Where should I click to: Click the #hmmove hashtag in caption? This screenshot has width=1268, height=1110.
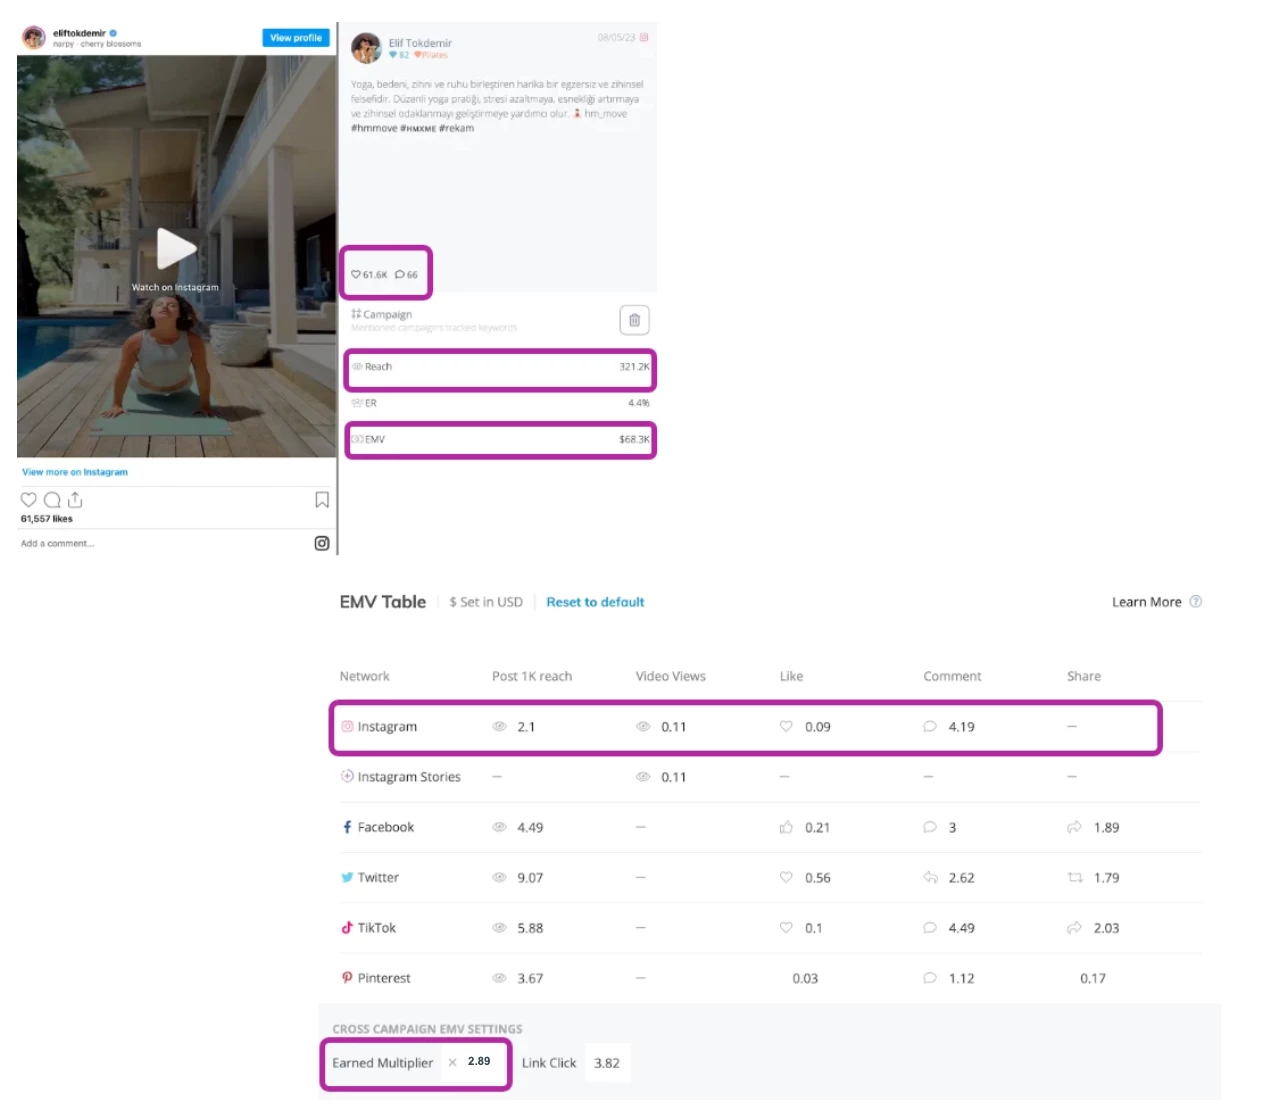click(374, 128)
